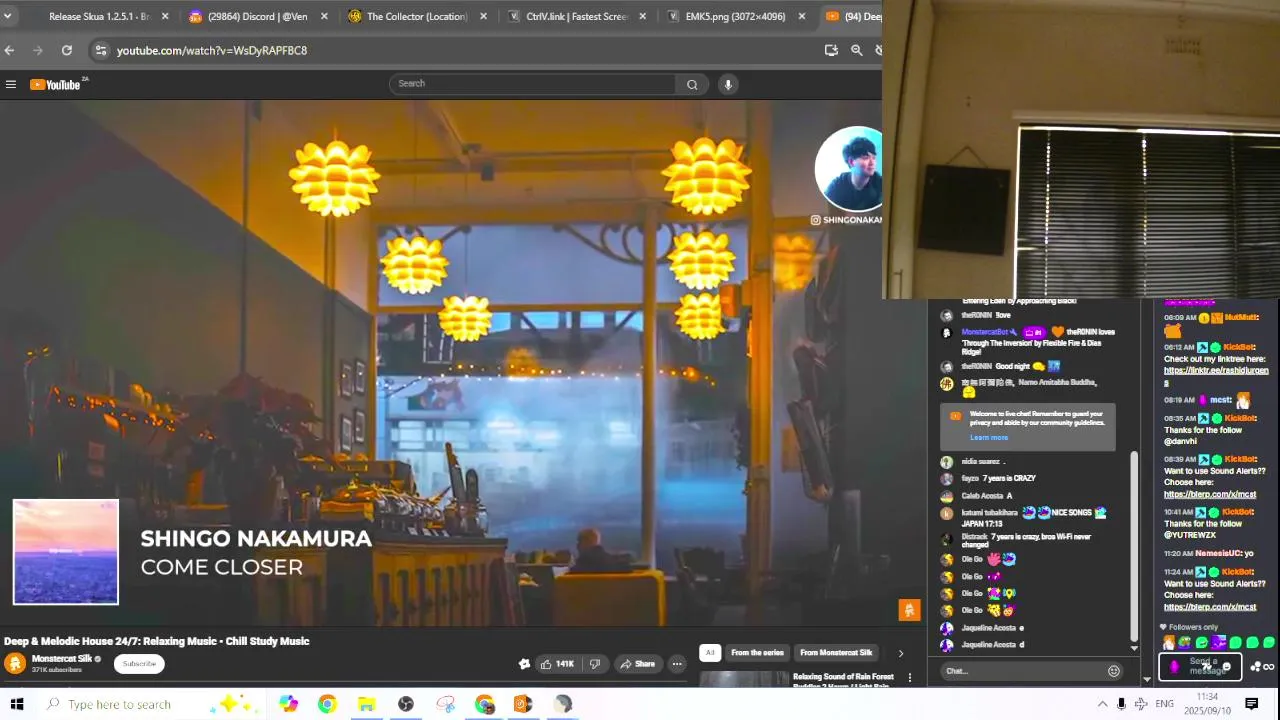Image resolution: width=1280 pixels, height=720 pixels.
Task: Open Monstercat Silk channel avatar
Action: click(x=15, y=664)
